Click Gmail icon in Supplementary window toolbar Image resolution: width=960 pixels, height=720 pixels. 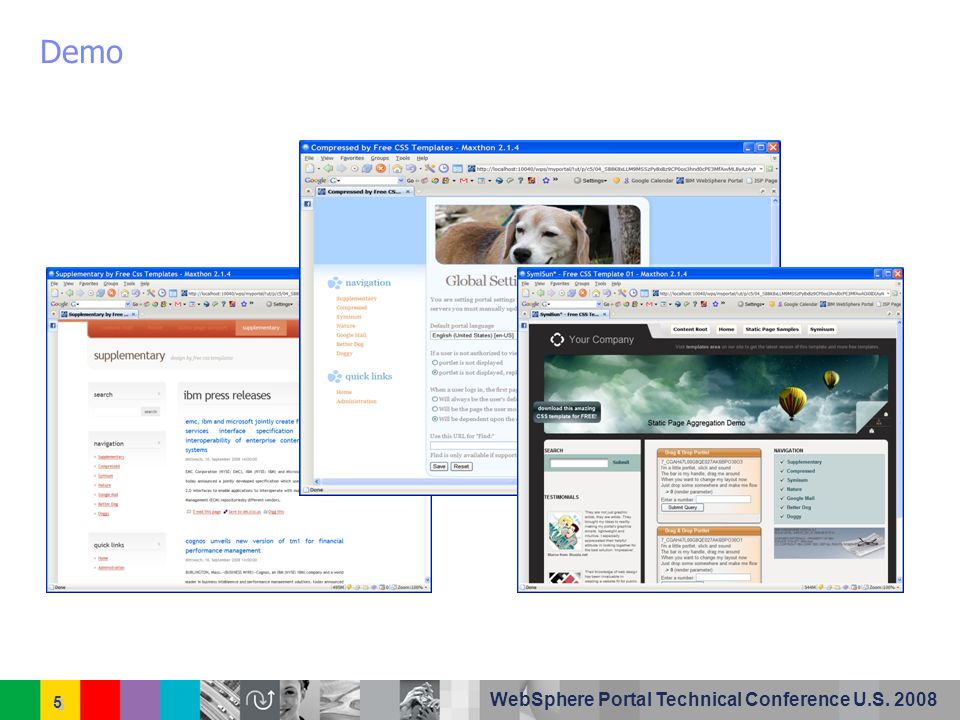click(178, 304)
